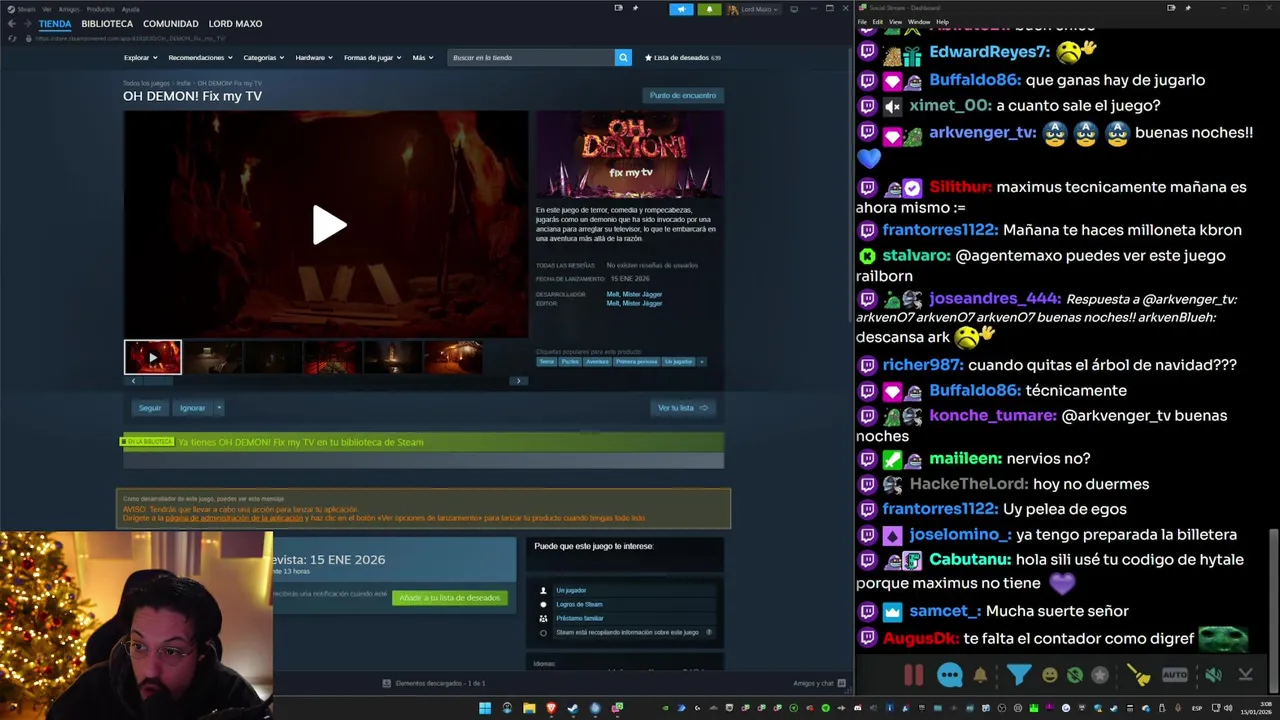The image size is (1280, 720).
Task: Click the Seguir button
Action: pyautogui.click(x=150, y=408)
